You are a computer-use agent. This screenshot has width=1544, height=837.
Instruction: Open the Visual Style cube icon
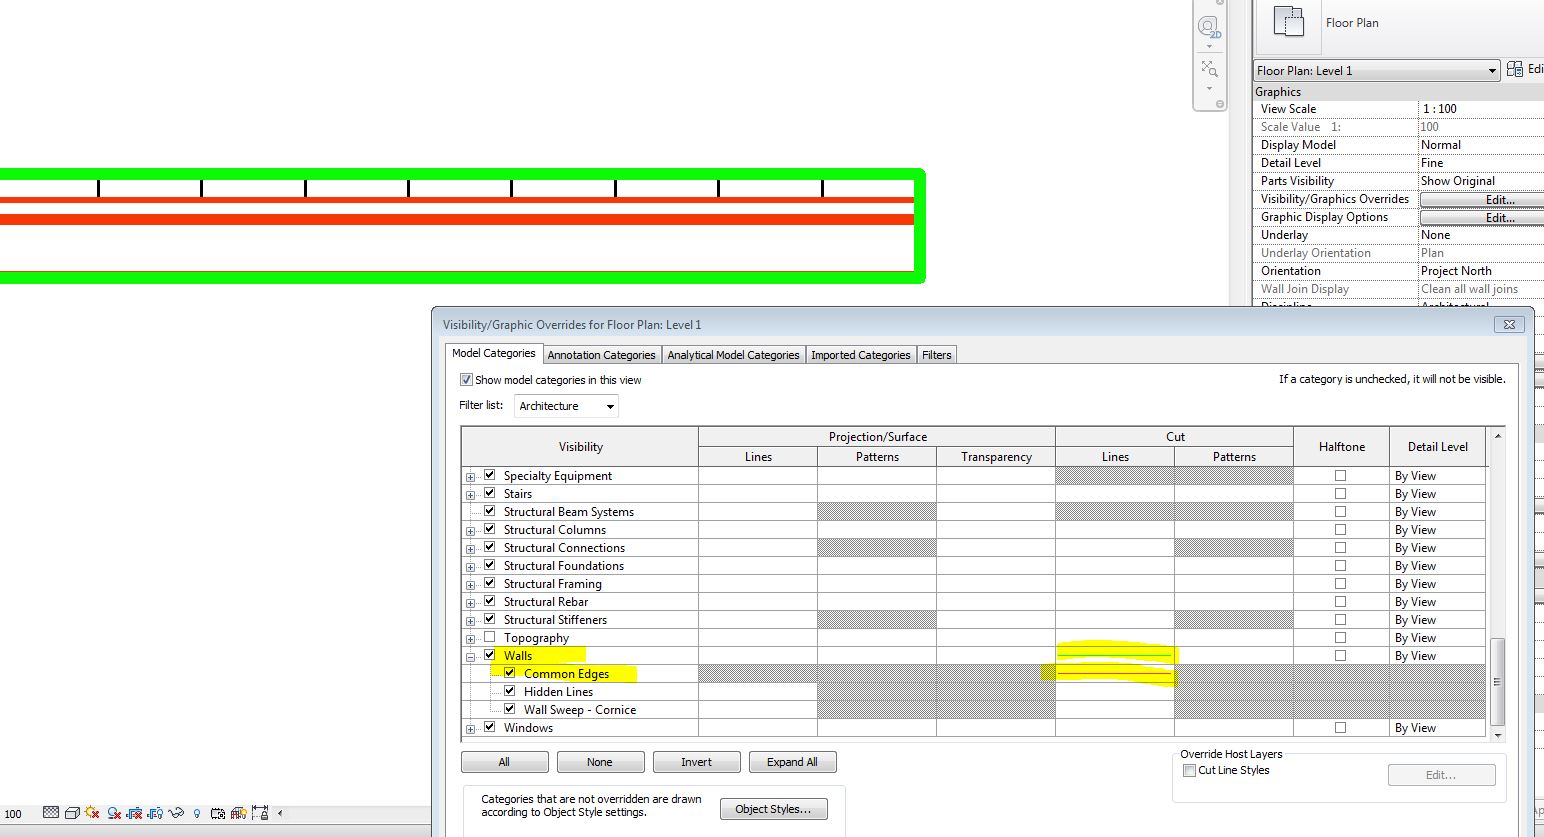73,813
